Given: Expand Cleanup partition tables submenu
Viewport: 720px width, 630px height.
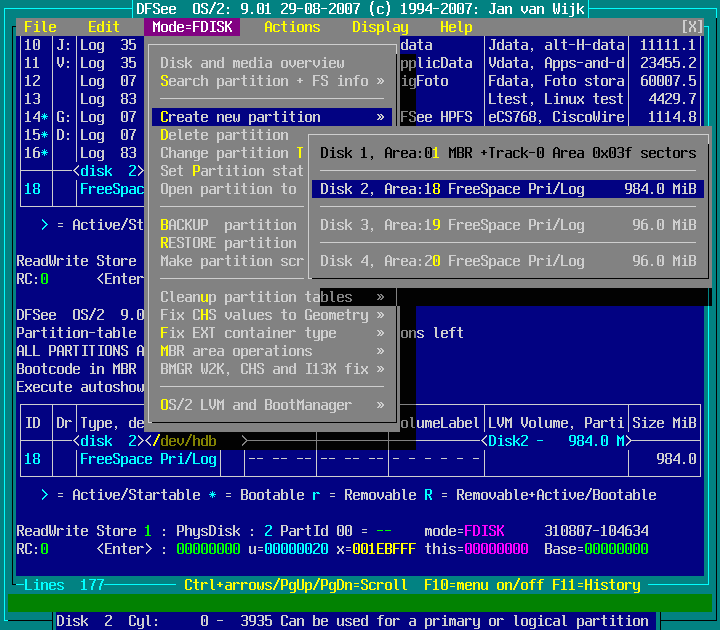Looking at the screenshot, I should (x=272, y=297).
